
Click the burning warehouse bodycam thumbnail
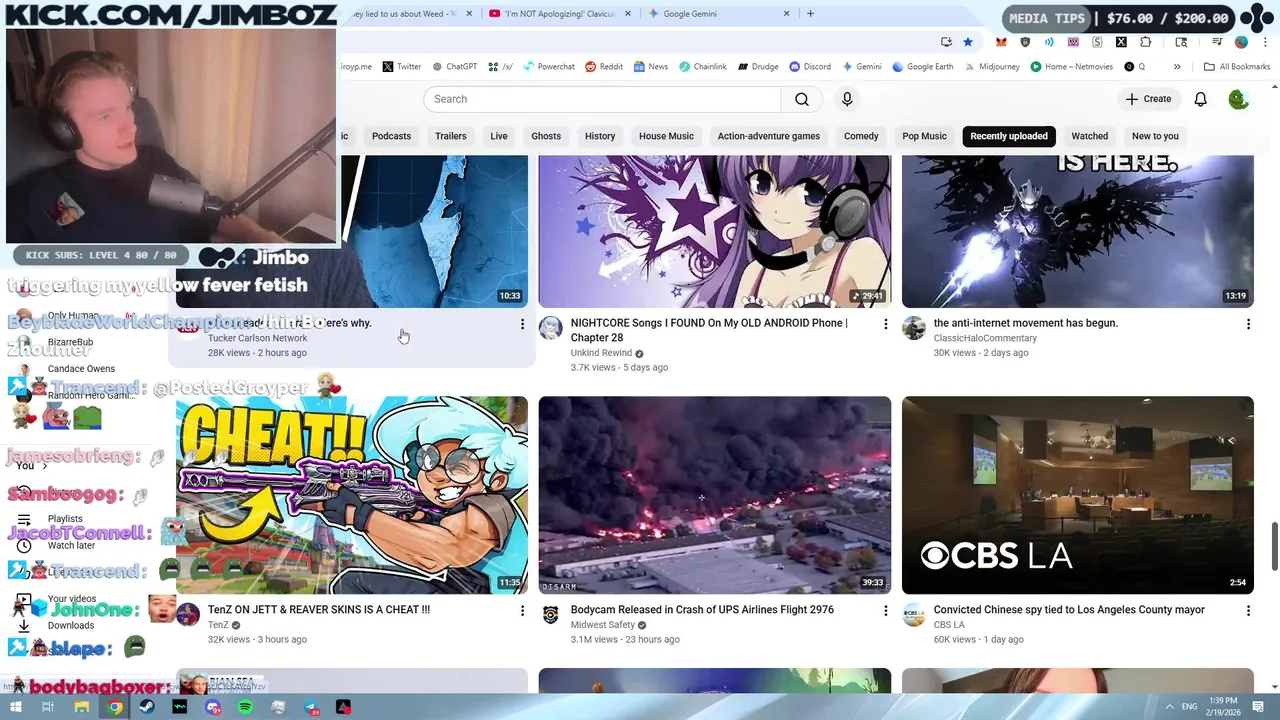coord(714,495)
